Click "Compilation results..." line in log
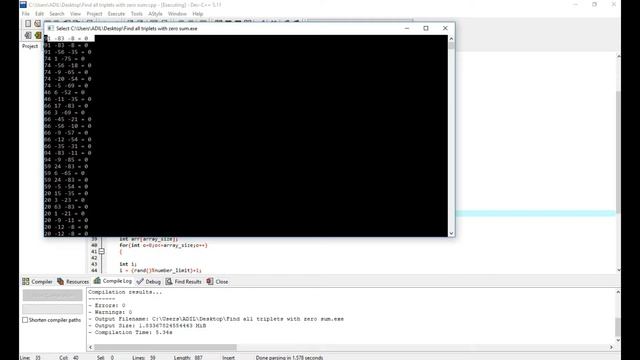This screenshot has width=640, height=360. pos(125,292)
